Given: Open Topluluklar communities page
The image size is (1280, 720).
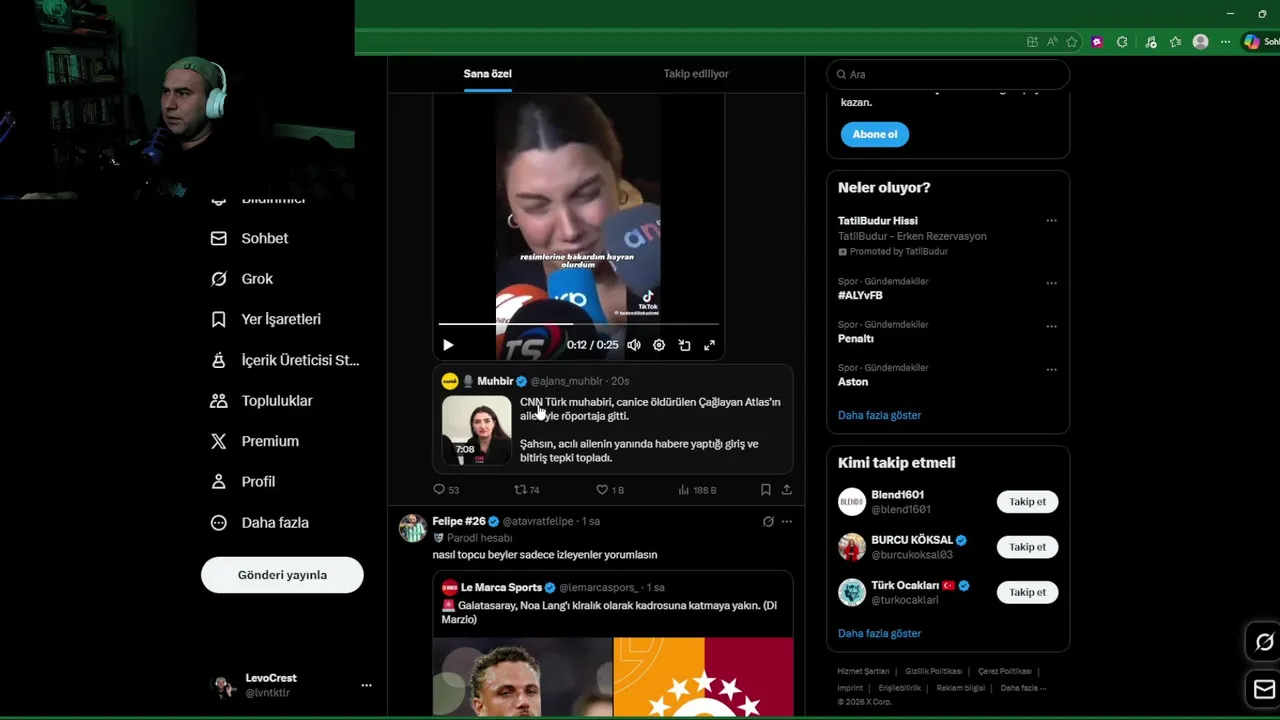Looking at the screenshot, I should (262, 401).
